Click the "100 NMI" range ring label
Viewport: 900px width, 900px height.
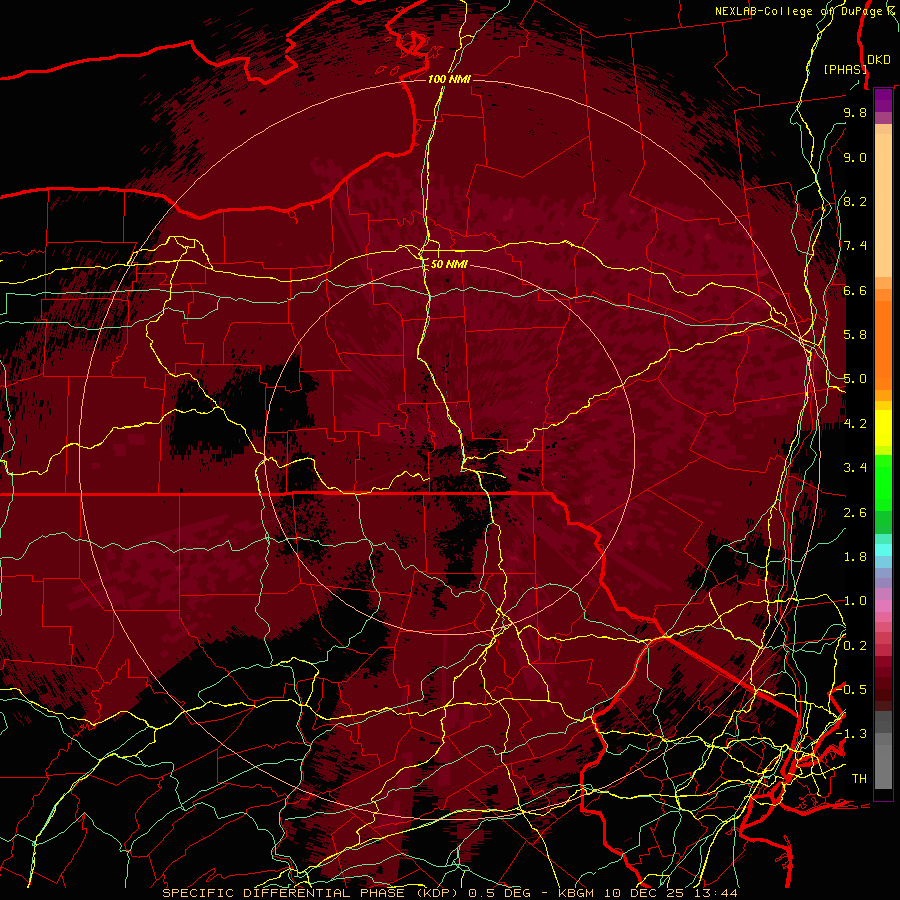449,79
